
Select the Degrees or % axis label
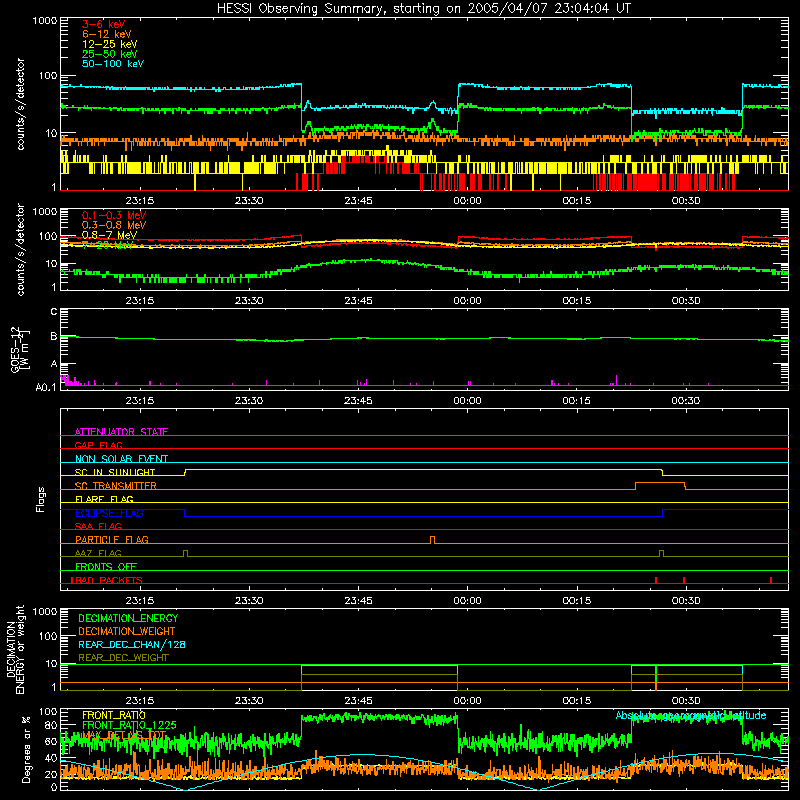[x=26, y=749]
